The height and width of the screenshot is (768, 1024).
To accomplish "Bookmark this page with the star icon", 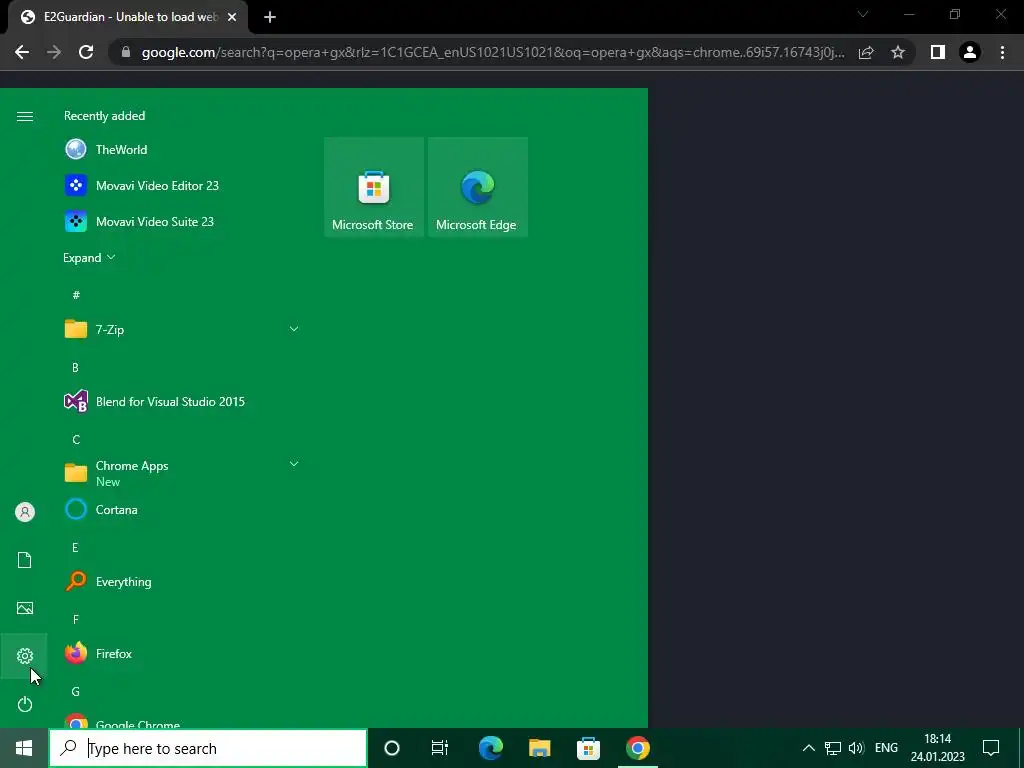I will [898, 52].
